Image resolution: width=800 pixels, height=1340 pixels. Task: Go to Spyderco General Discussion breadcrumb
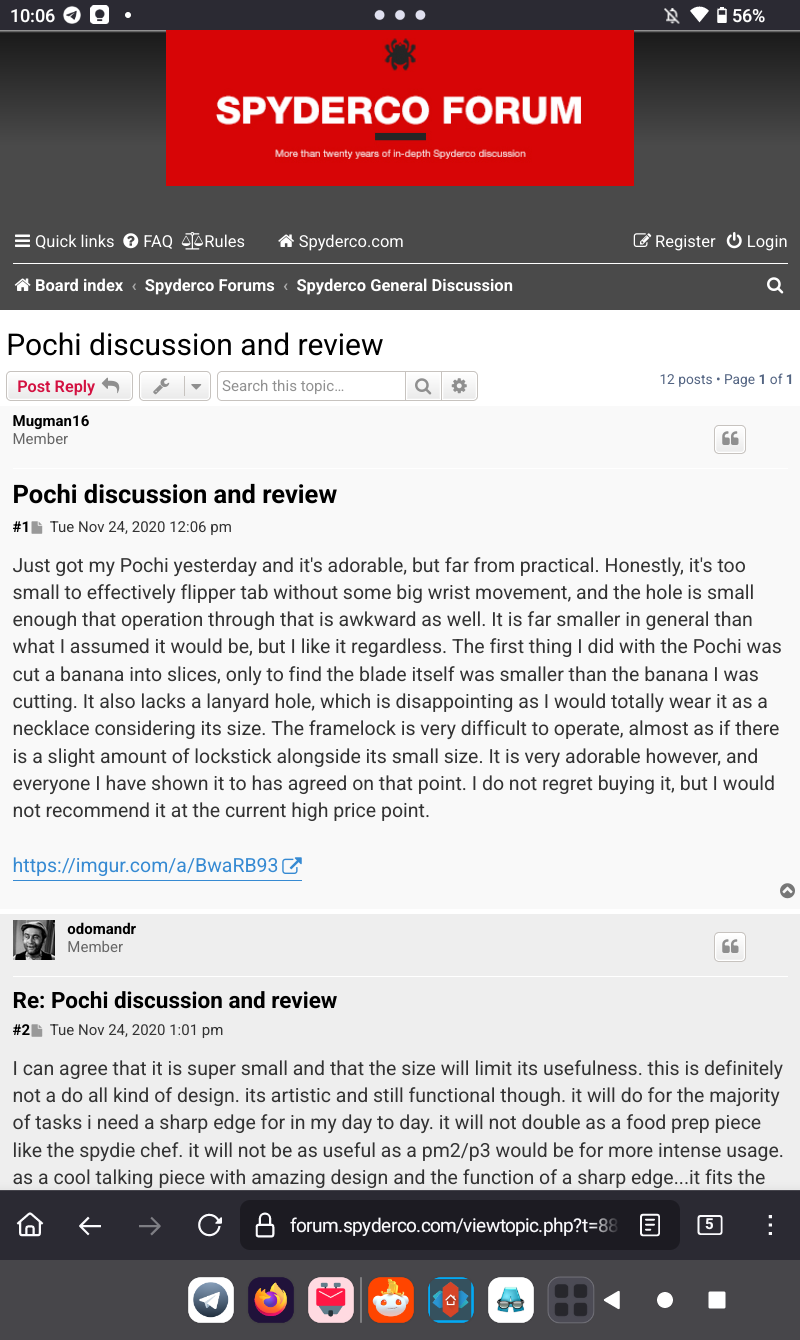tap(404, 286)
